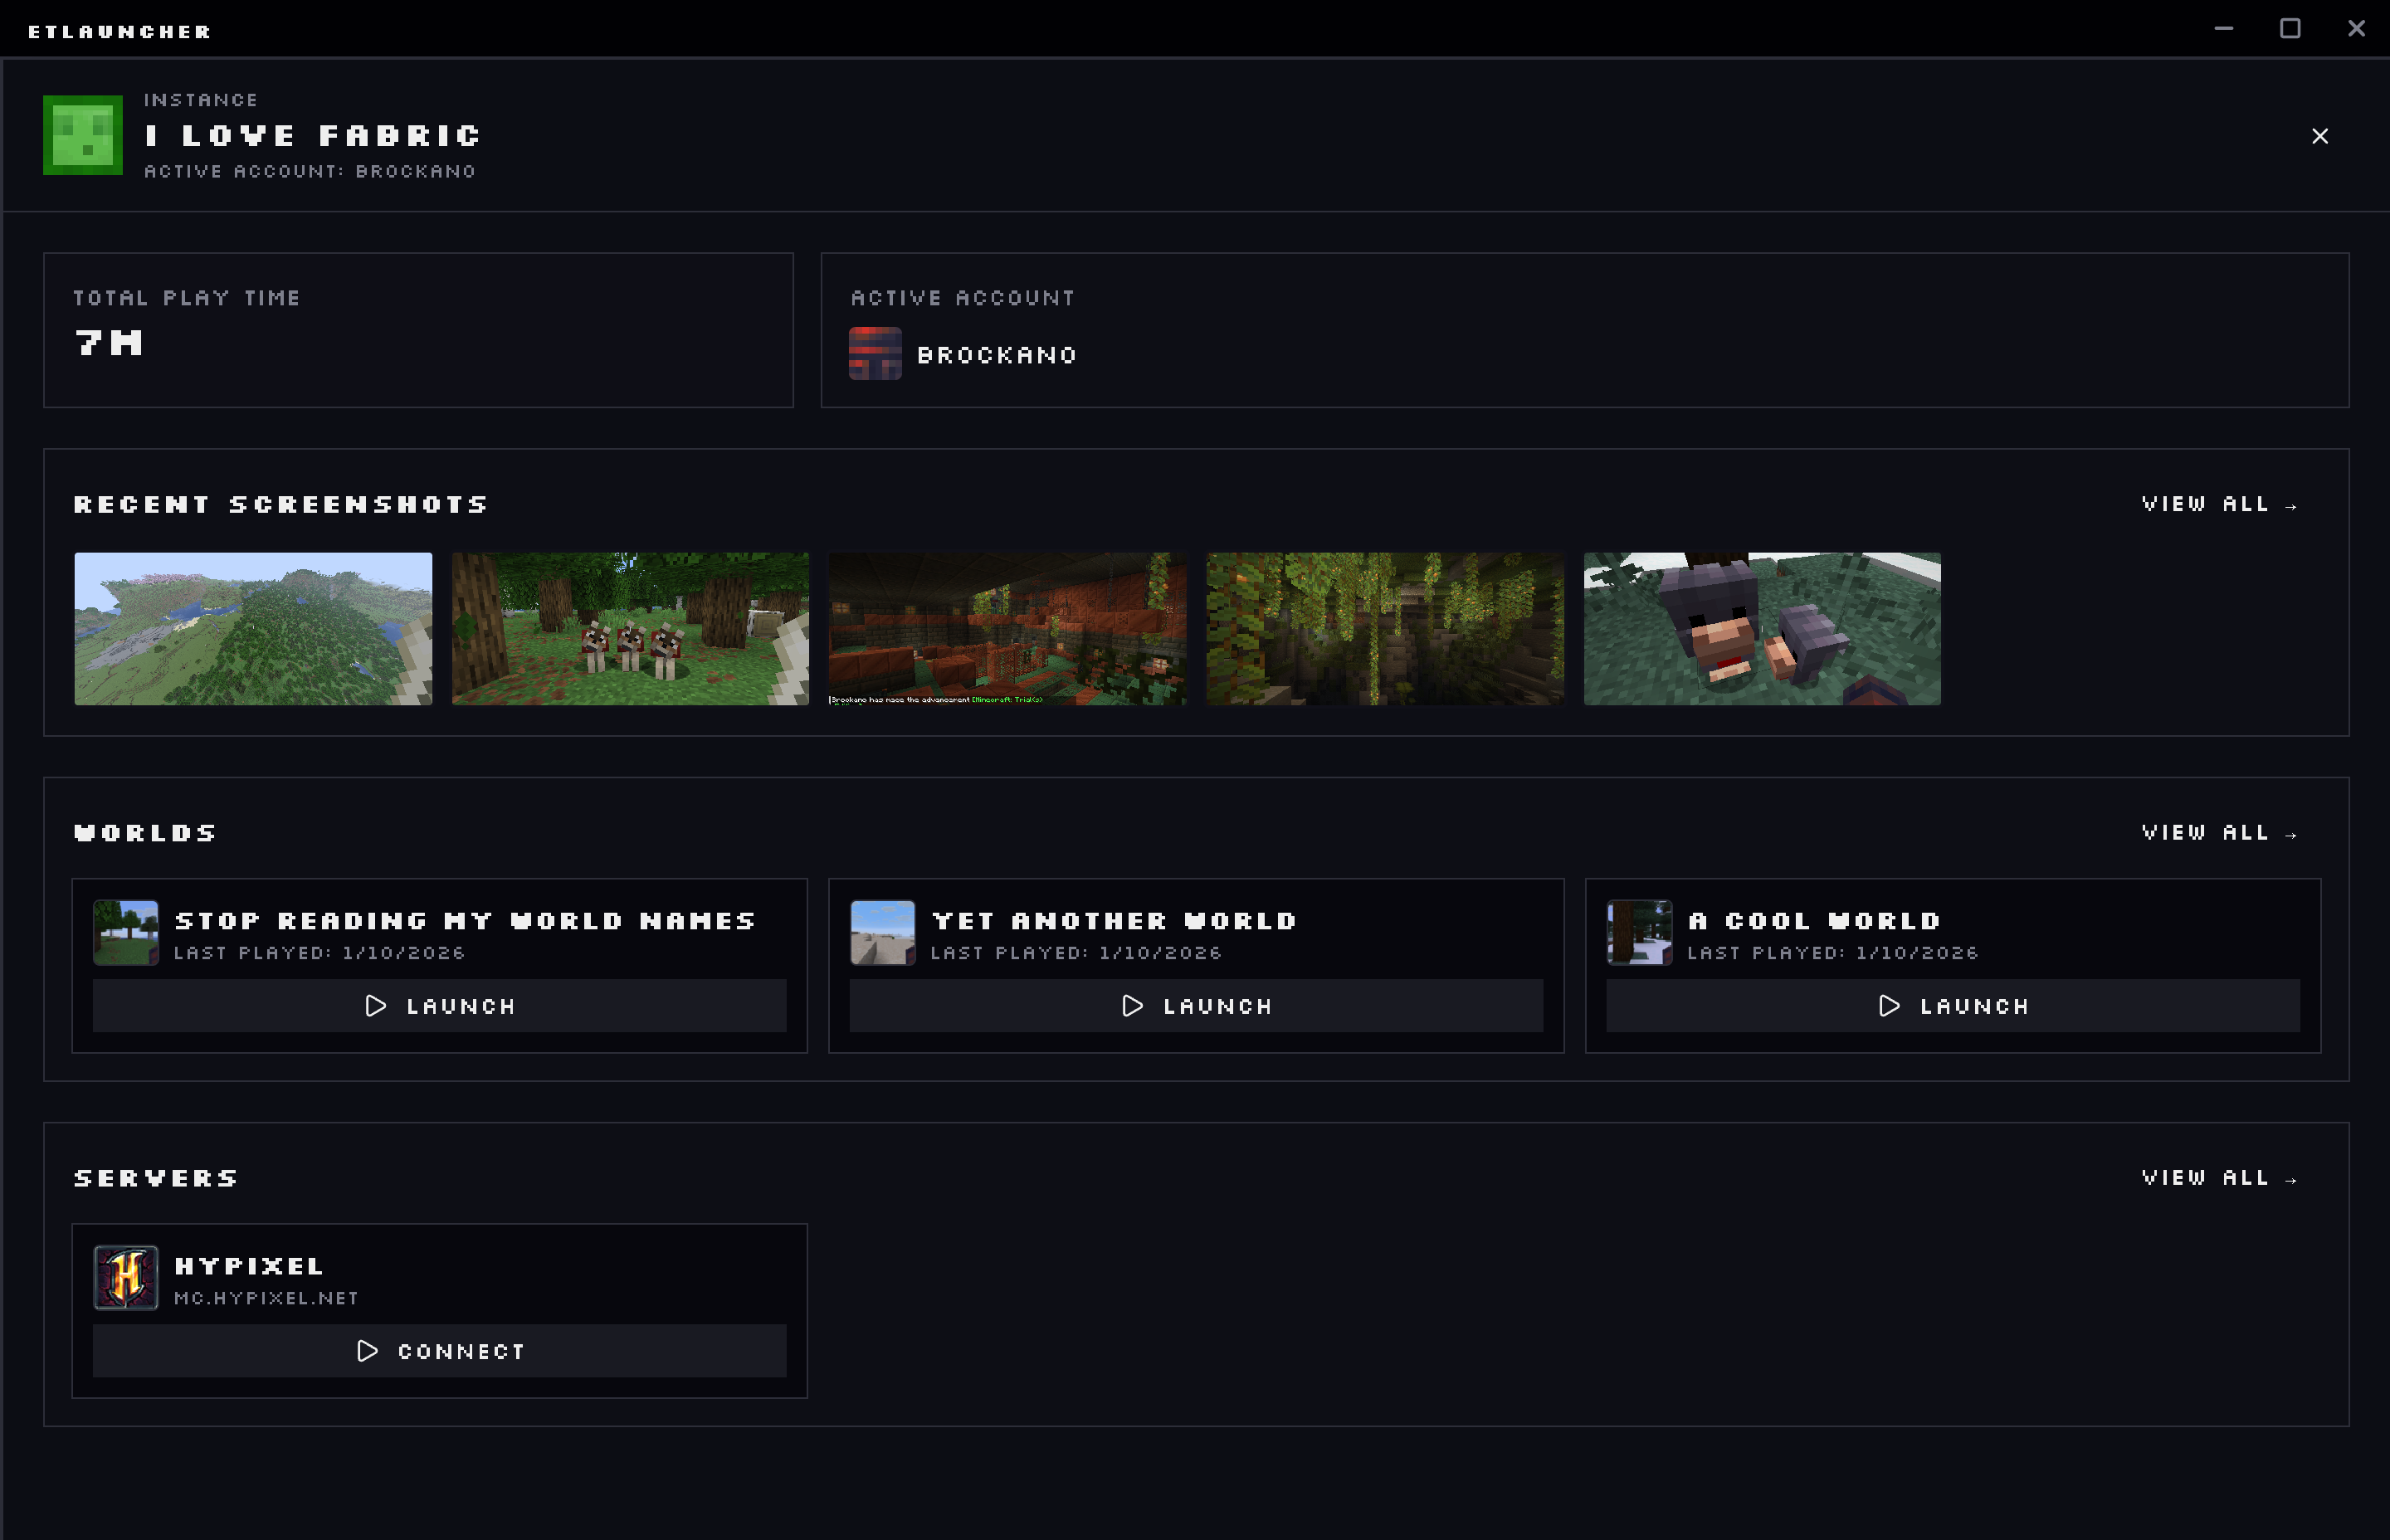Click the Yet Another World thumbnail icon

(x=883, y=932)
